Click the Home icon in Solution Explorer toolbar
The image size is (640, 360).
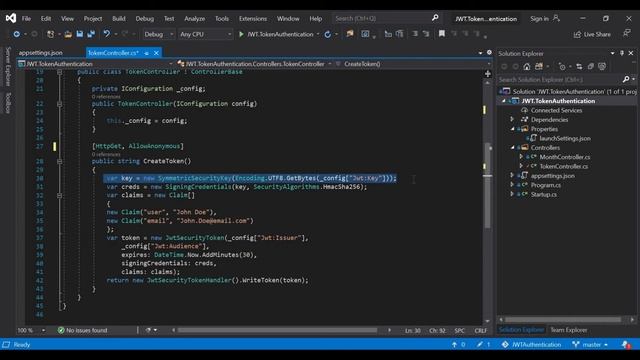[x=527, y=66]
